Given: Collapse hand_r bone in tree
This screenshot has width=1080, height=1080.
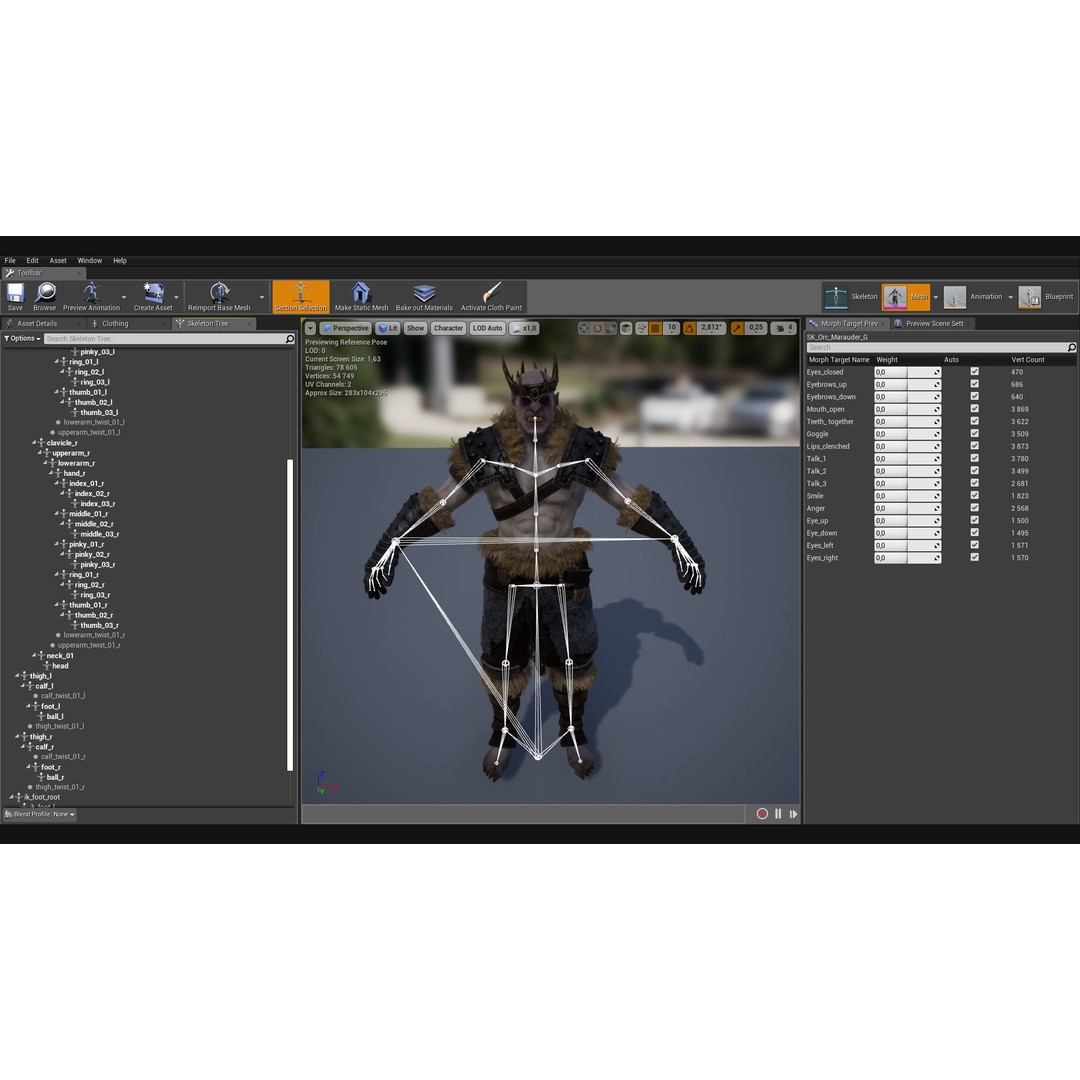Looking at the screenshot, I should (x=51, y=473).
